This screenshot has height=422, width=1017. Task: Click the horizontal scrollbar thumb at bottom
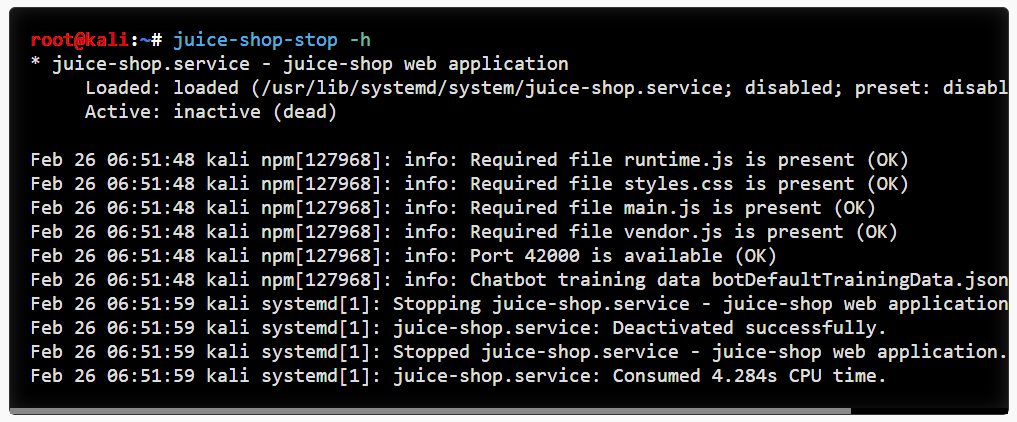(430, 410)
